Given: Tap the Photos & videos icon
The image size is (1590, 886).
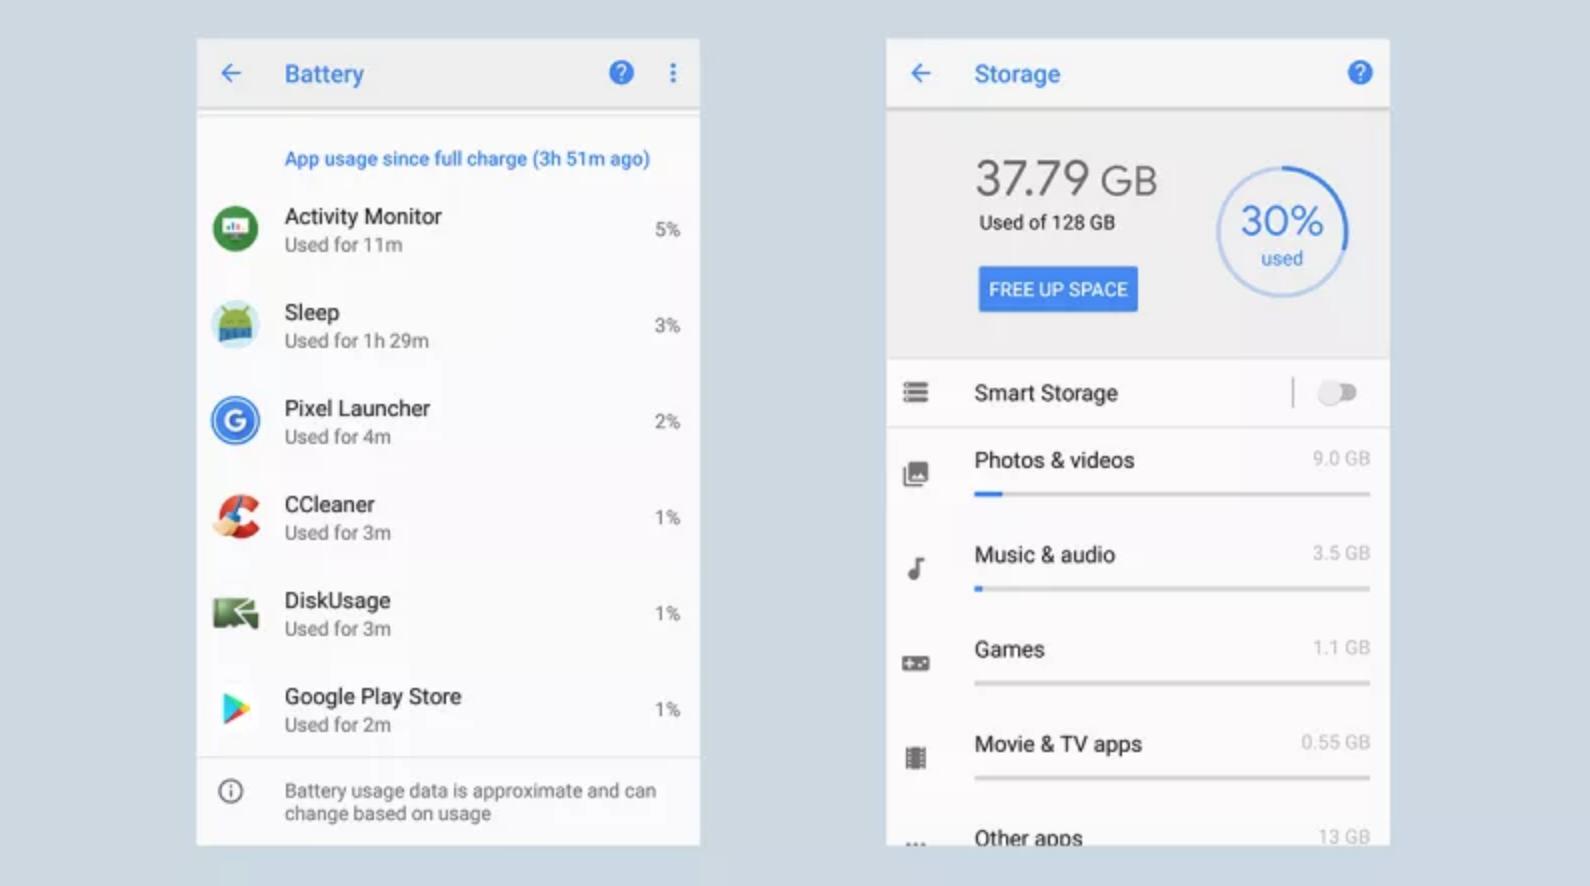Looking at the screenshot, I should (x=916, y=474).
